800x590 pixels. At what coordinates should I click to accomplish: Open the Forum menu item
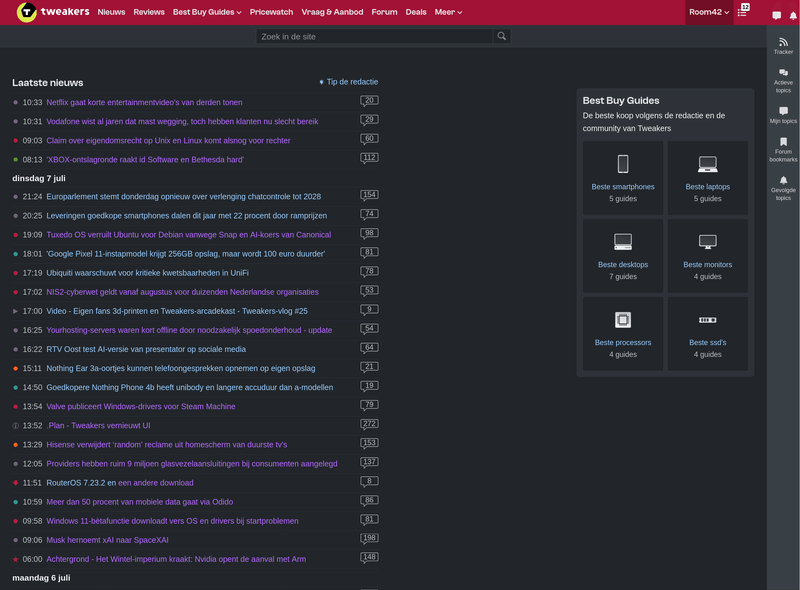pos(384,12)
